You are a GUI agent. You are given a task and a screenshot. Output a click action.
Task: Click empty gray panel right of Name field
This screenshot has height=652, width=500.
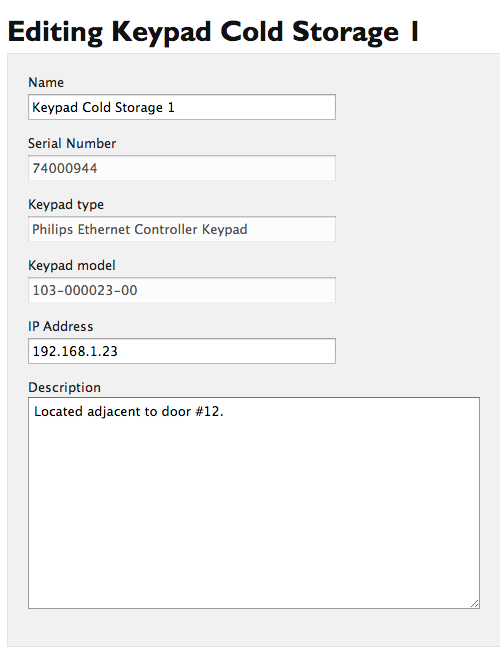(x=416, y=107)
